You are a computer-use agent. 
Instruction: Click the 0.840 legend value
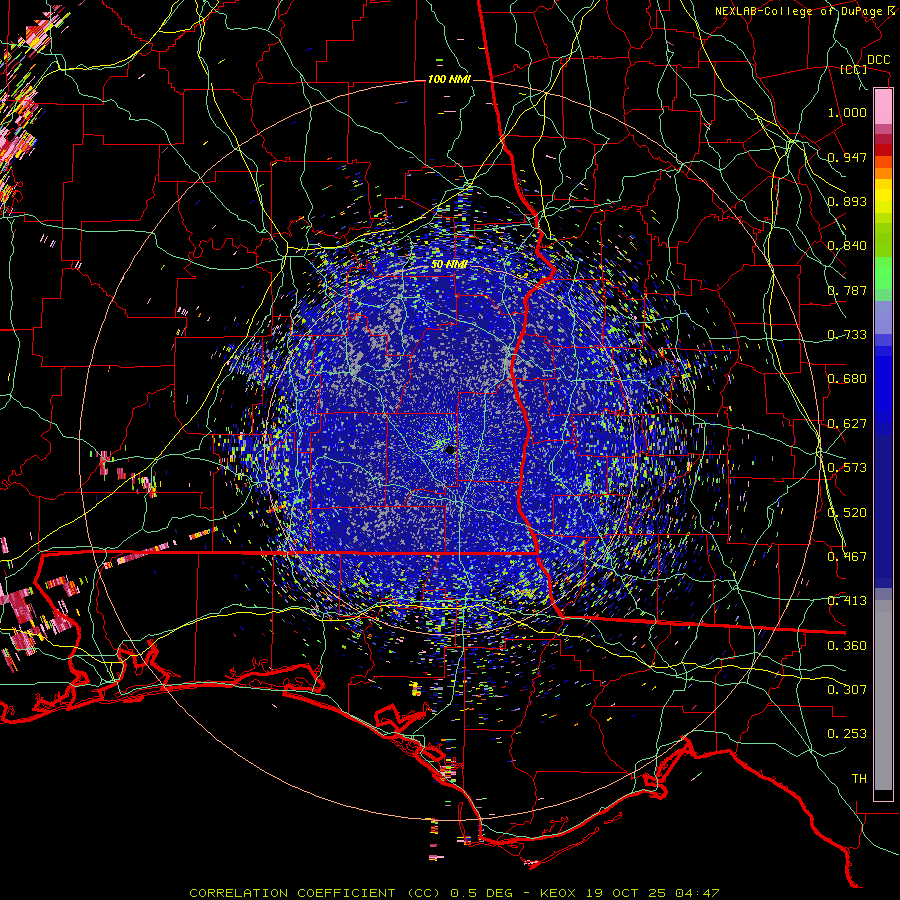(x=847, y=246)
